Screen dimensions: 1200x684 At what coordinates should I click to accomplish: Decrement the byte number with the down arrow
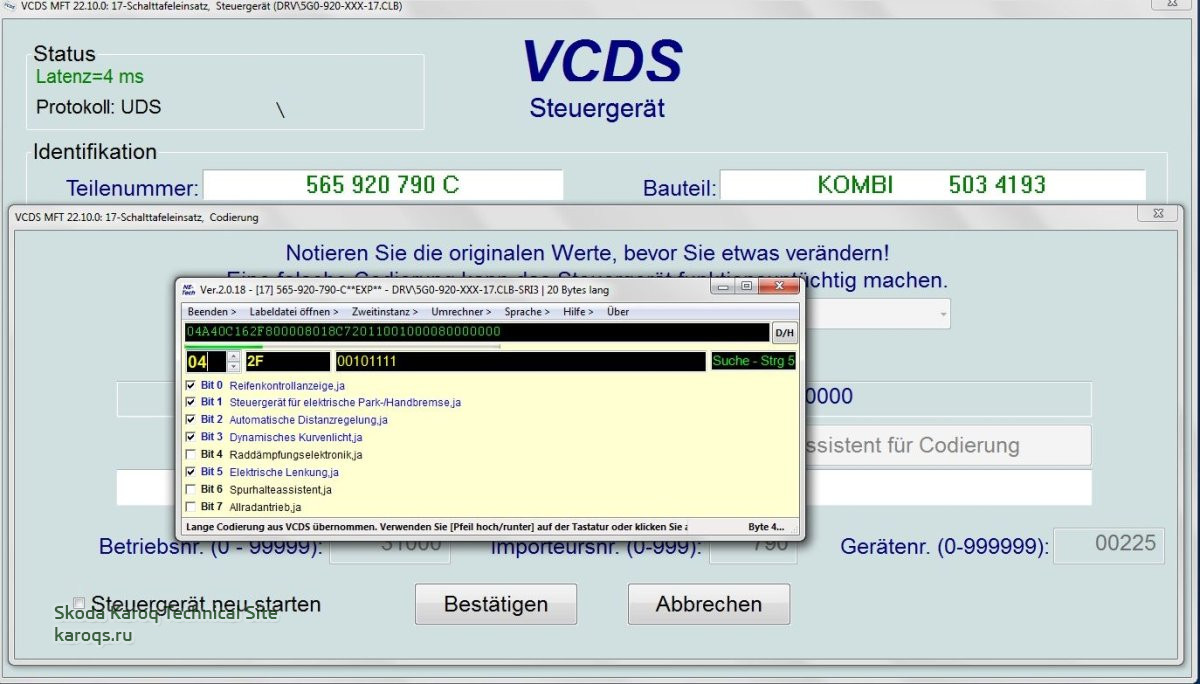pos(234,367)
